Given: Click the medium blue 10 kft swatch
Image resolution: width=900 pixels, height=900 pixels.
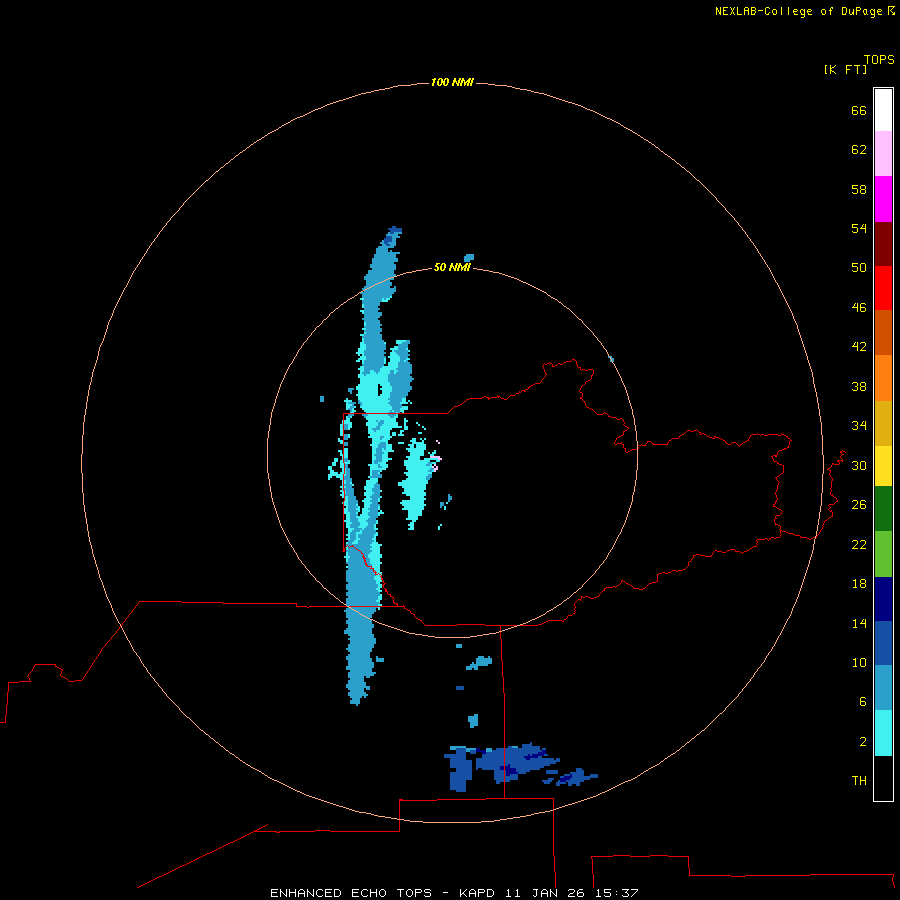Looking at the screenshot, I should pos(883,643).
